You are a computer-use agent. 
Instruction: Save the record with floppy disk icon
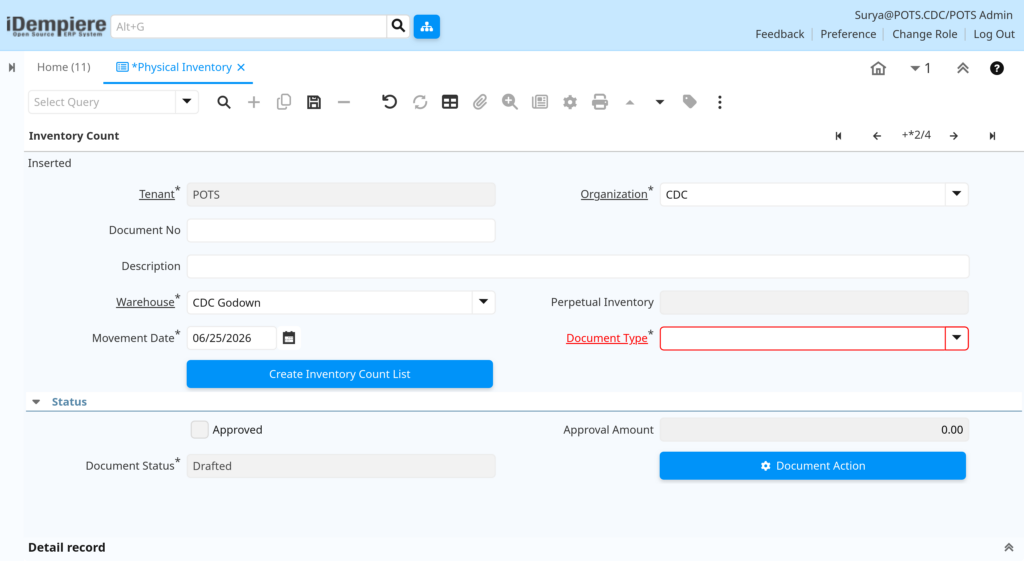(313, 102)
